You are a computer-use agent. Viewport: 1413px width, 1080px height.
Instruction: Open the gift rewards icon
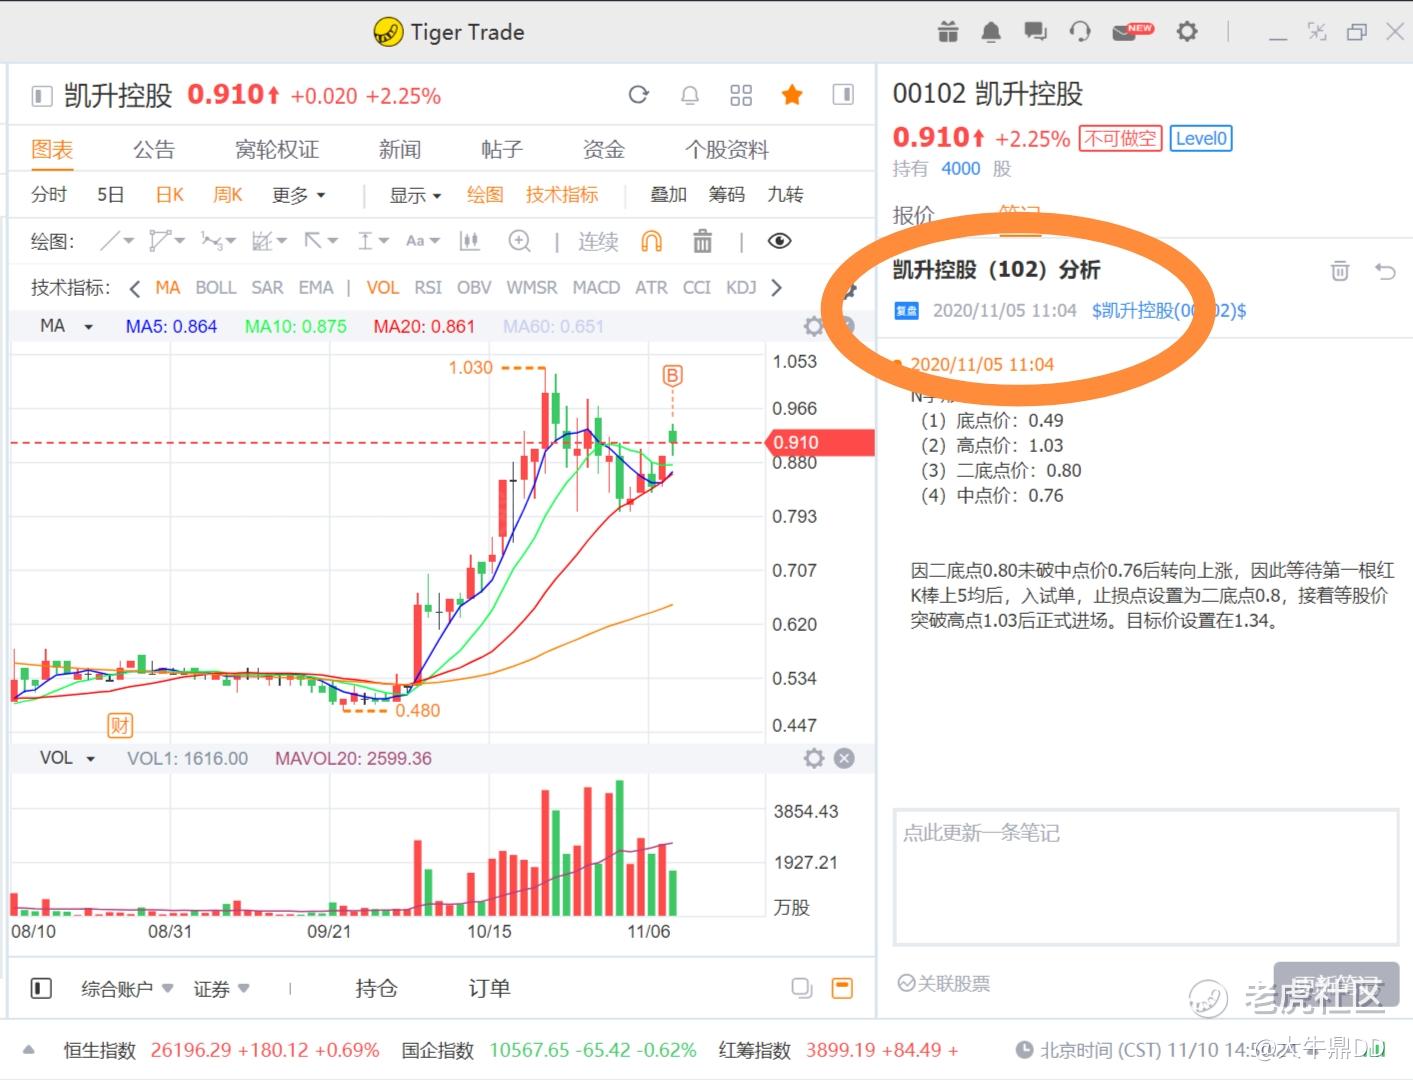click(948, 32)
